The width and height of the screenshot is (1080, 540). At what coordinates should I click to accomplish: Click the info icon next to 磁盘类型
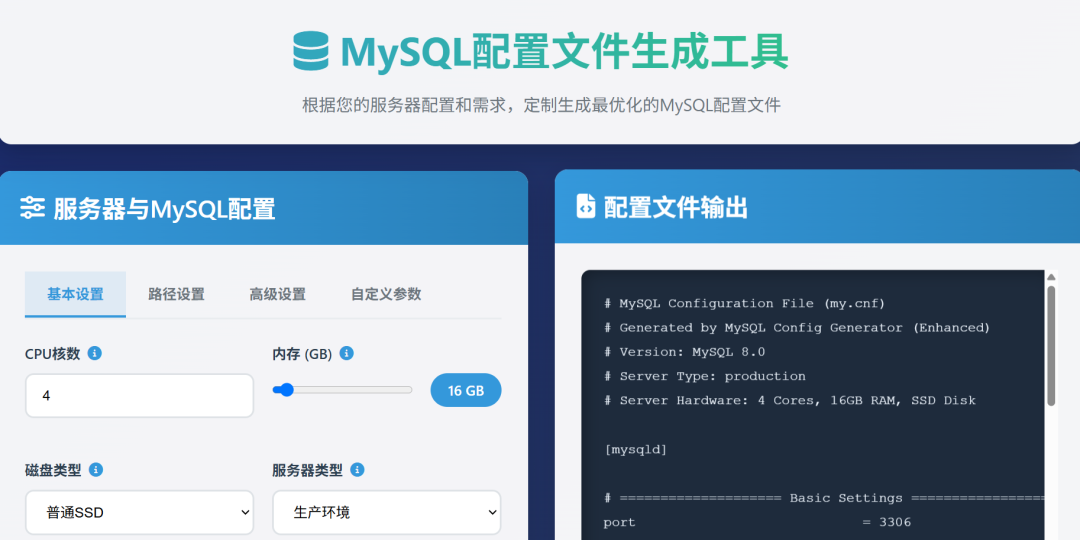point(96,470)
